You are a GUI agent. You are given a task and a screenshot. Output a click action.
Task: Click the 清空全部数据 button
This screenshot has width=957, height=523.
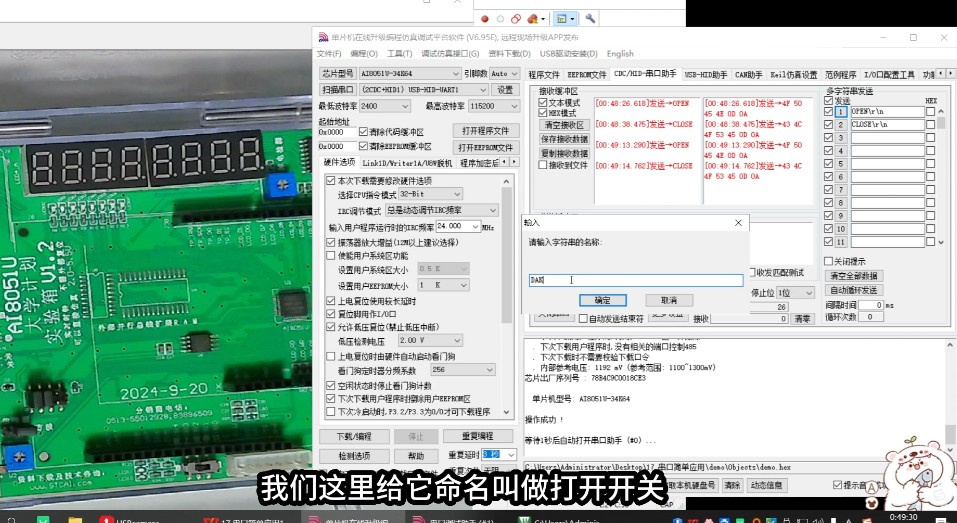pos(854,276)
